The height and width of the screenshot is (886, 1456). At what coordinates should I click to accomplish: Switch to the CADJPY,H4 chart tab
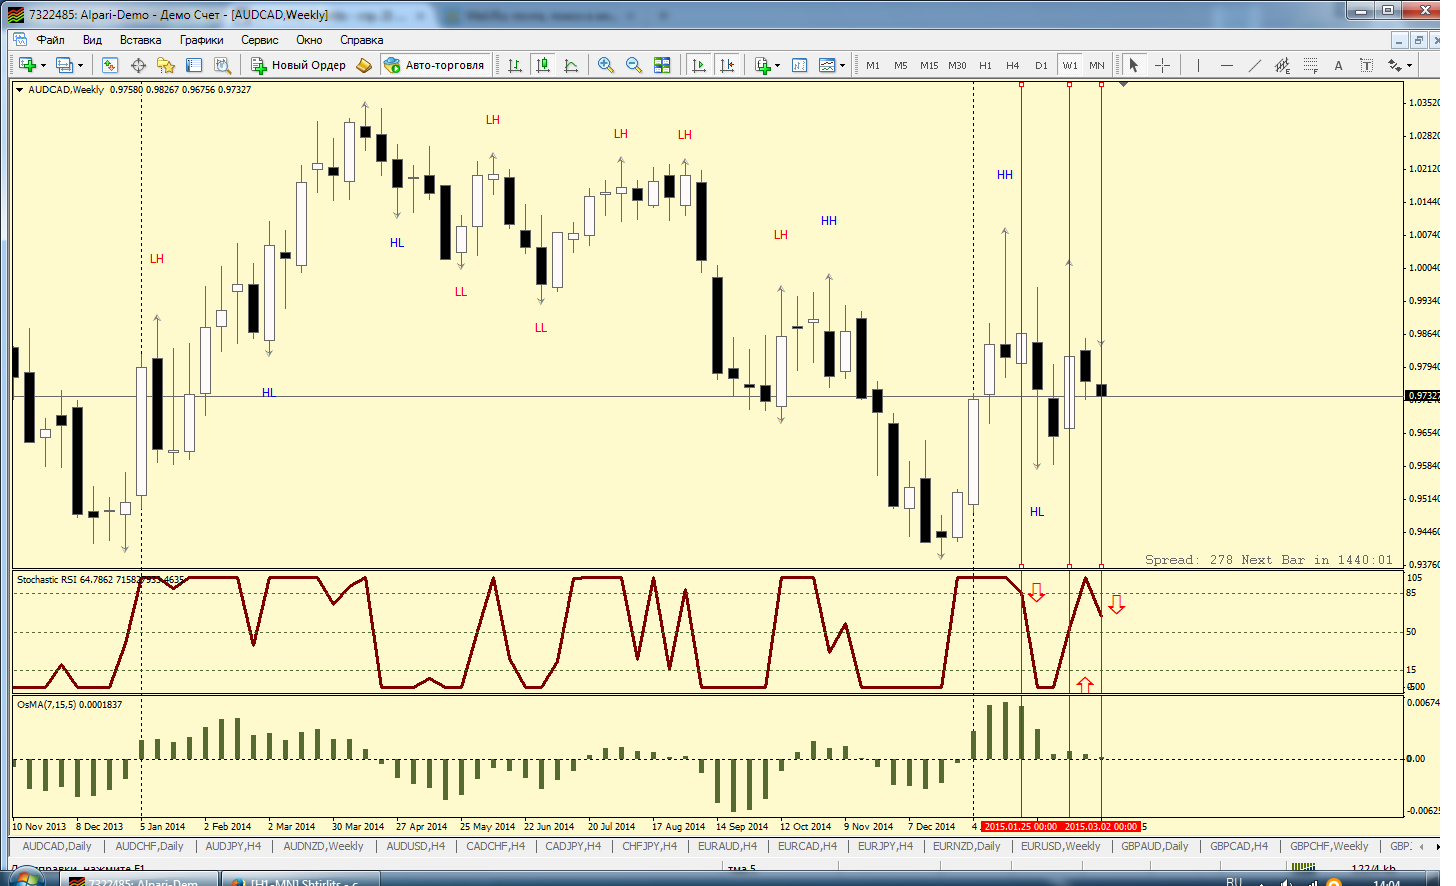[573, 846]
